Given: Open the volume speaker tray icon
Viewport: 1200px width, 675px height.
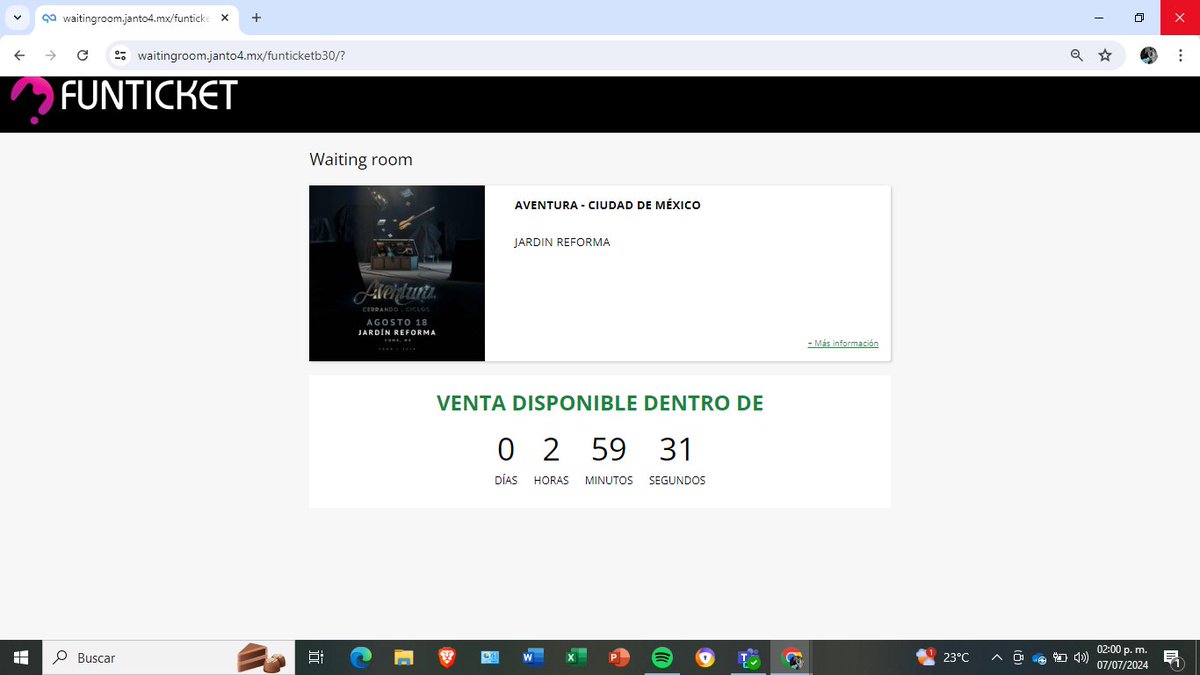Looking at the screenshot, I should [1081, 657].
